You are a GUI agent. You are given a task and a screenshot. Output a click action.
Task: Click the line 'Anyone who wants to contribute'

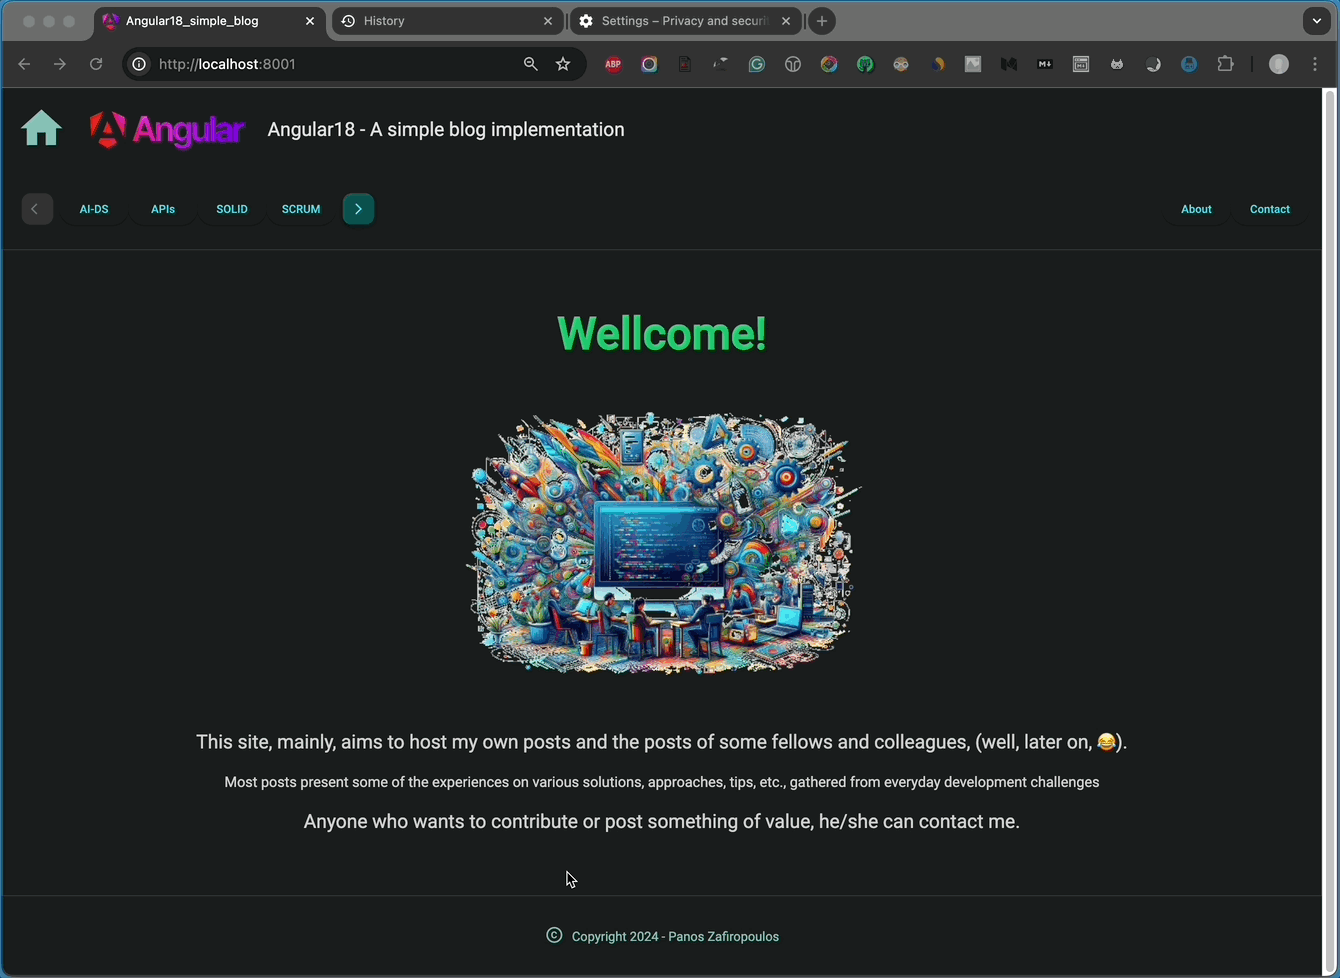click(662, 822)
